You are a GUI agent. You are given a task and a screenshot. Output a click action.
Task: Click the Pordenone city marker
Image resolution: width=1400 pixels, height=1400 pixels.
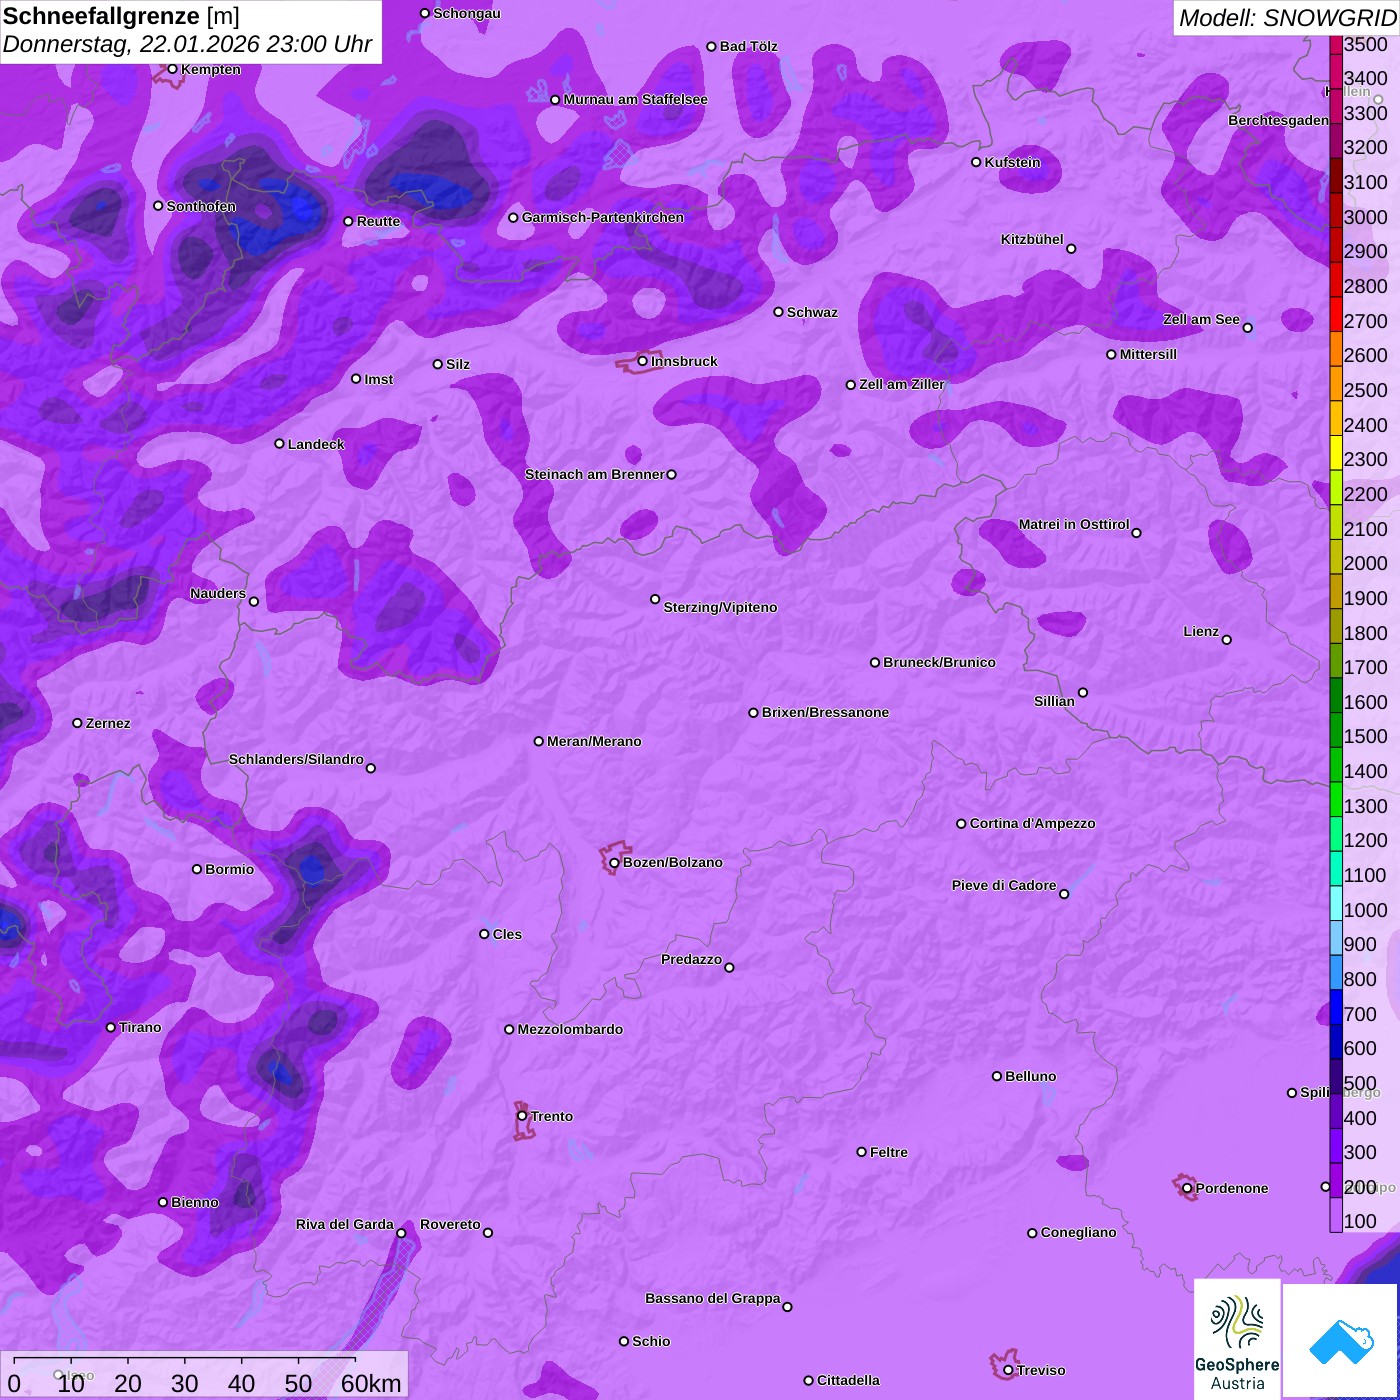(1187, 1188)
